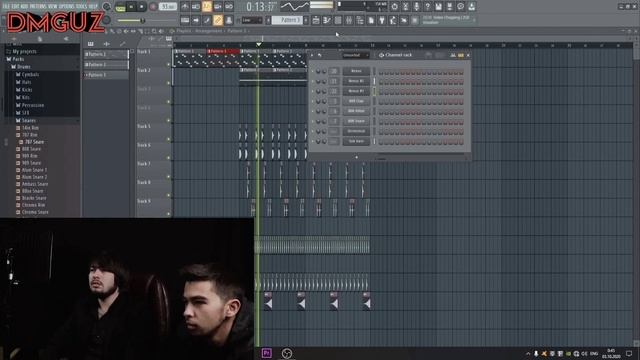Click the help question mark icon

[427, 7]
